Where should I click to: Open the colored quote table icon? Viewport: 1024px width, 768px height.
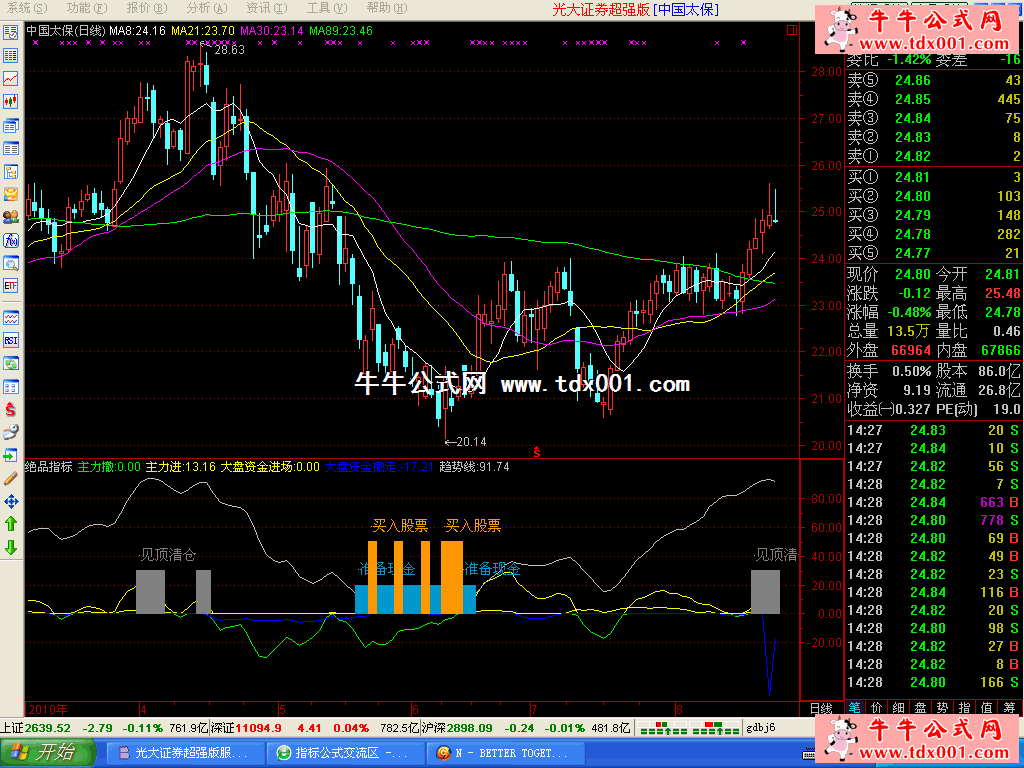10,56
